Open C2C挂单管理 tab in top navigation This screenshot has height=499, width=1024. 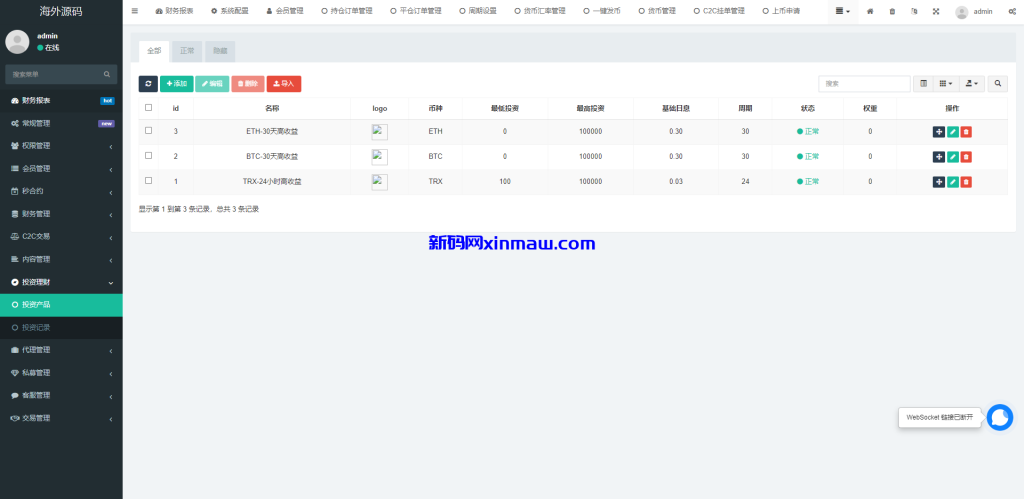point(718,11)
